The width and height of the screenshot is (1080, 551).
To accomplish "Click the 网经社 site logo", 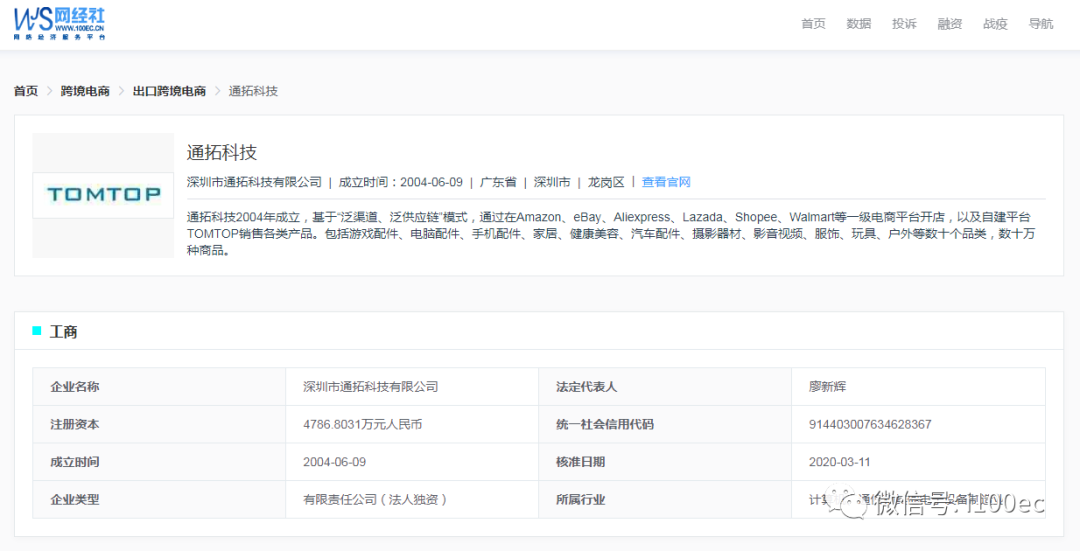I will tap(59, 23).
